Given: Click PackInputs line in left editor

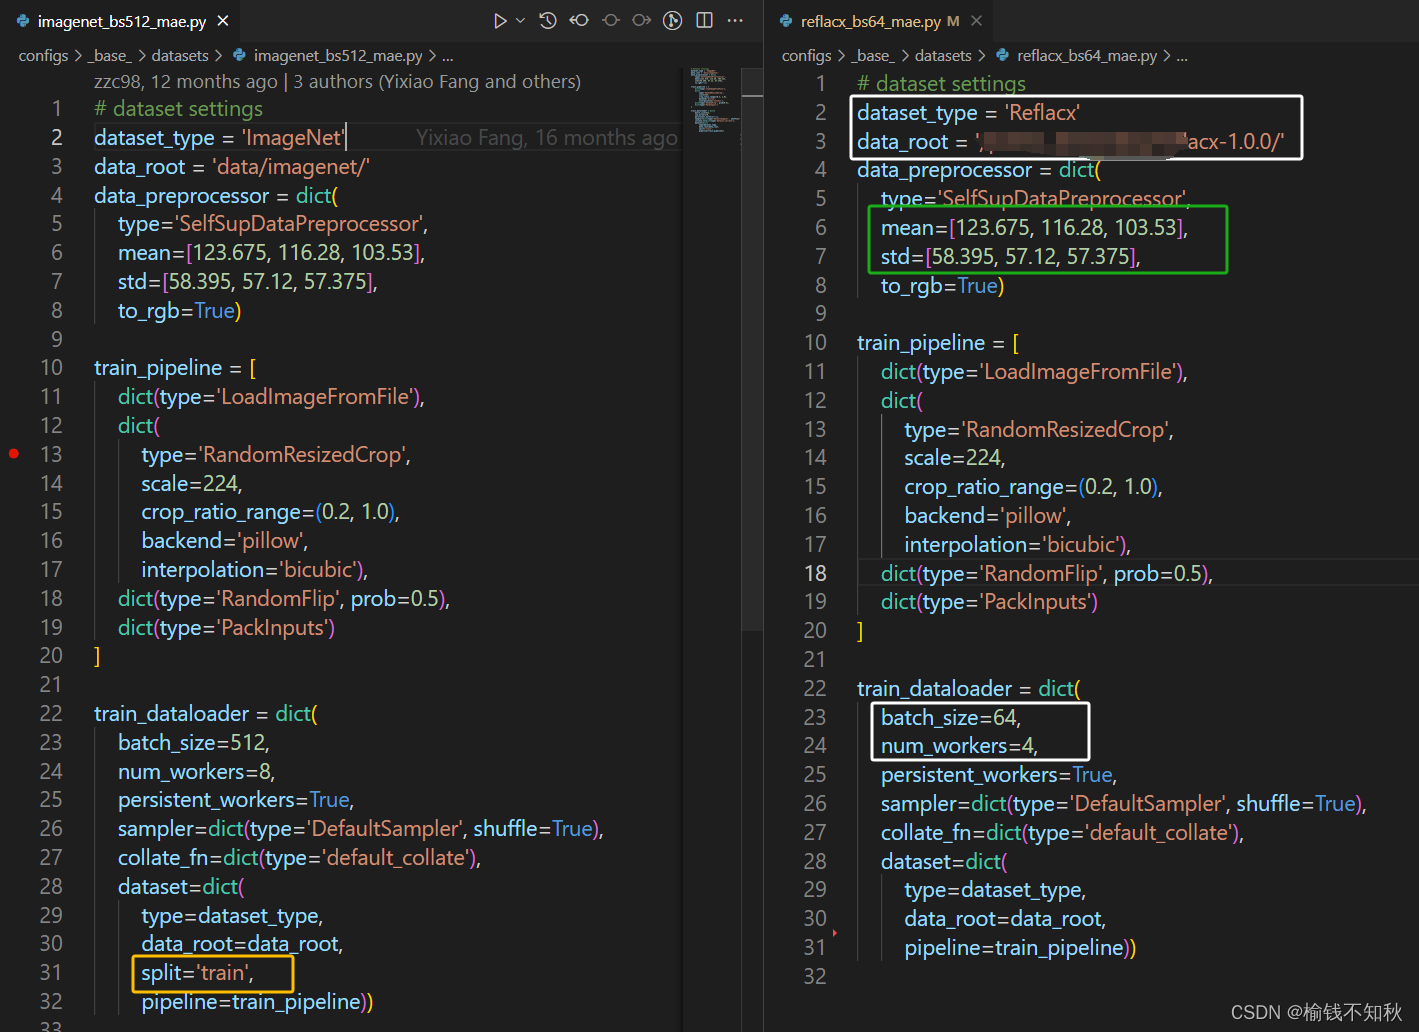Looking at the screenshot, I should tap(226, 628).
